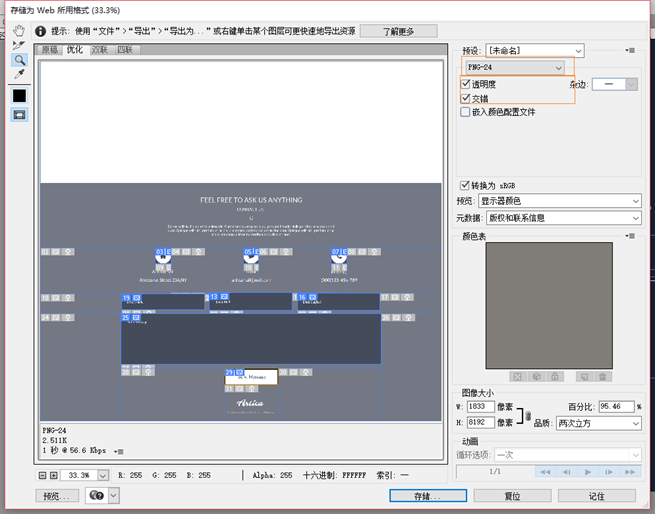The height and width of the screenshot is (514, 655).
Task: Click the black eyedropper color swatch
Action: [x=19, y=96]
